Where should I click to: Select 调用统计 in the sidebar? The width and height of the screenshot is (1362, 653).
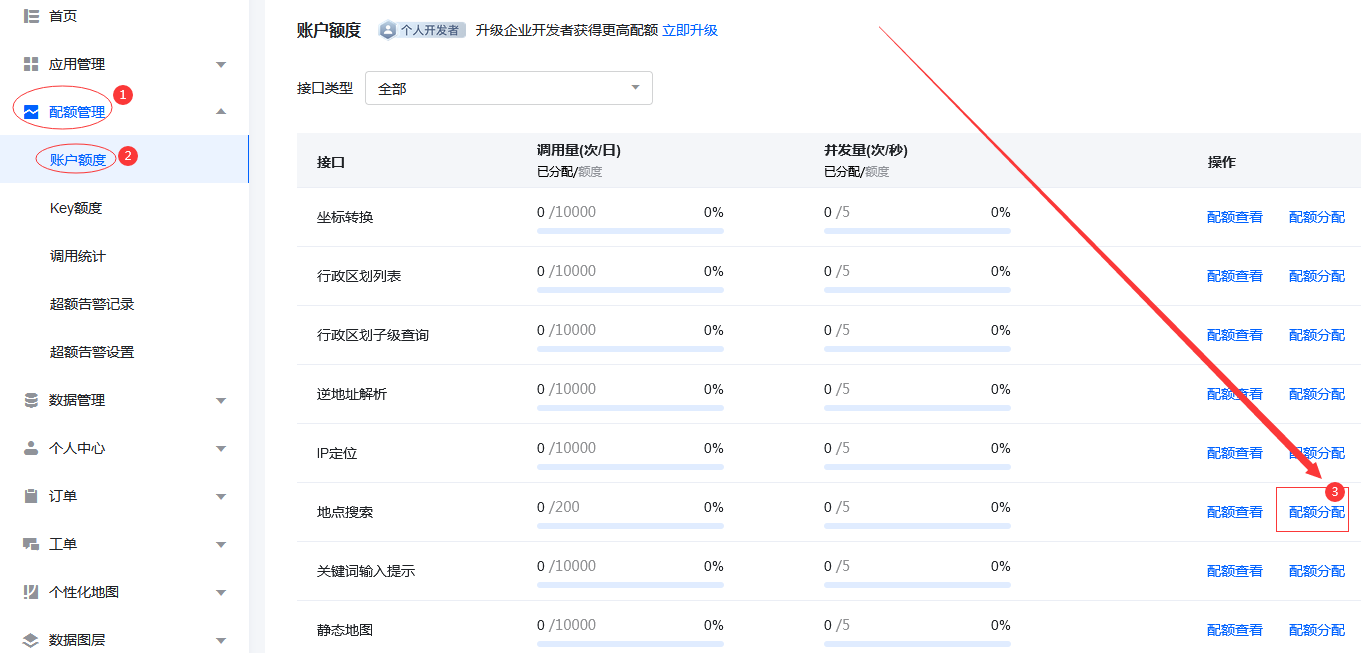click(x=77, y=256)
